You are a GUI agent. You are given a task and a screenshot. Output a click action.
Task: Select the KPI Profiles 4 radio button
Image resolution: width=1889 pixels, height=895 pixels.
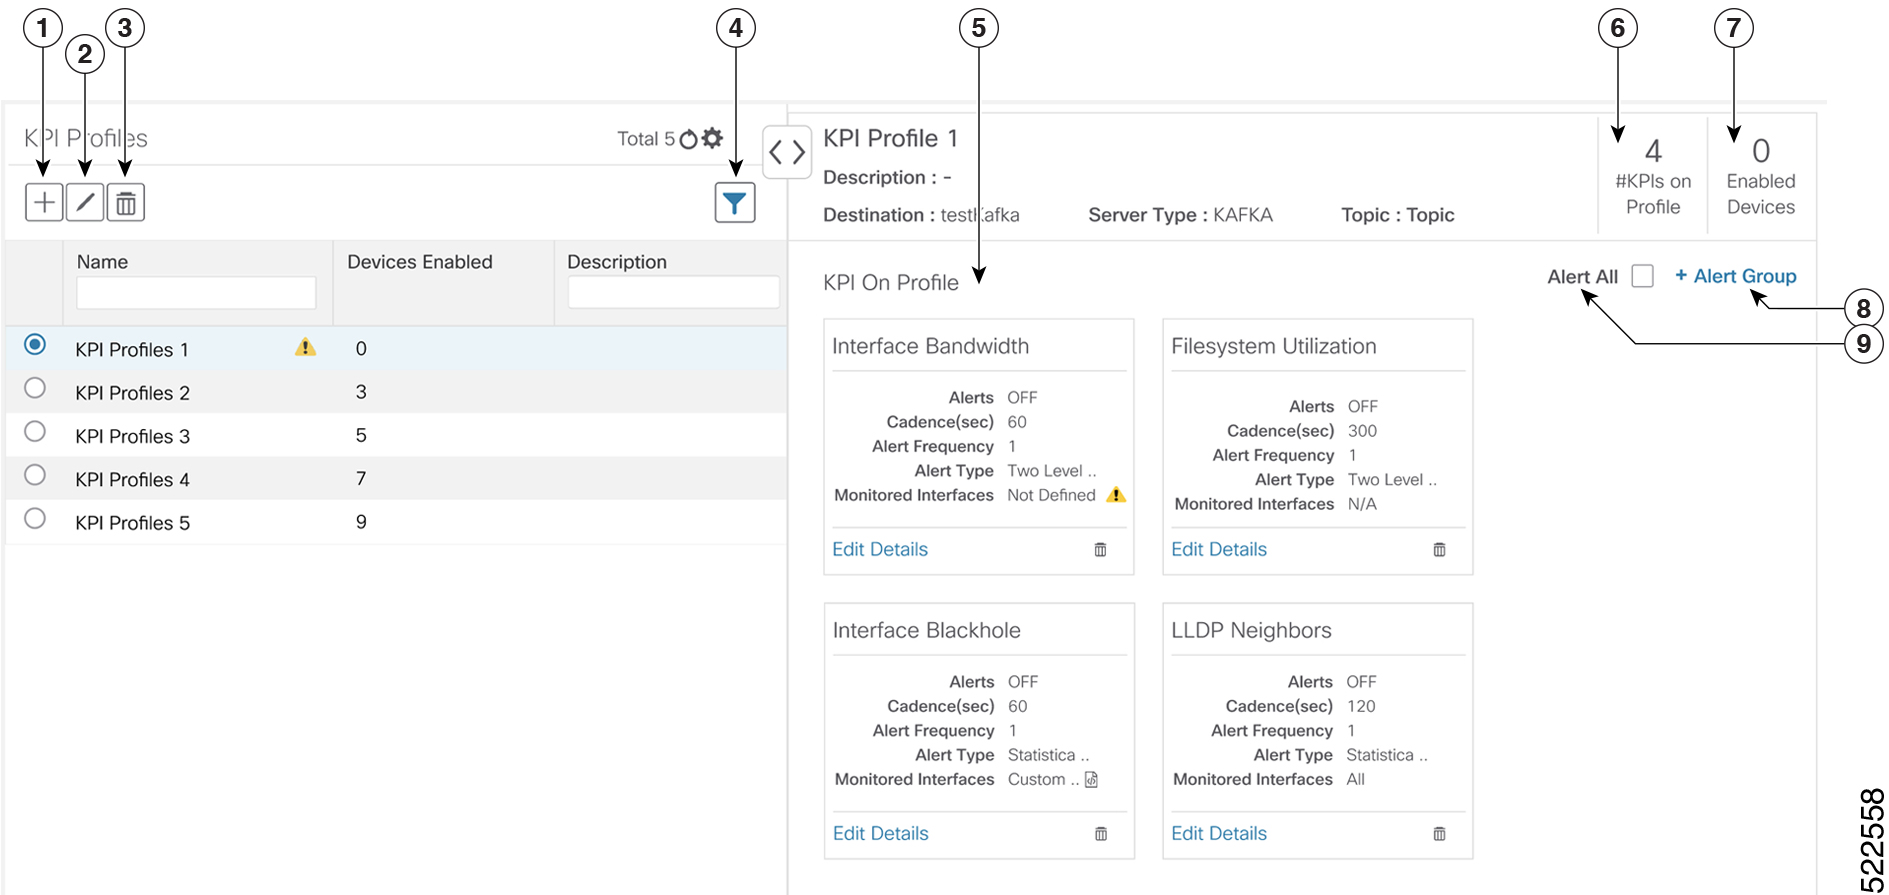tap(35, 475)
